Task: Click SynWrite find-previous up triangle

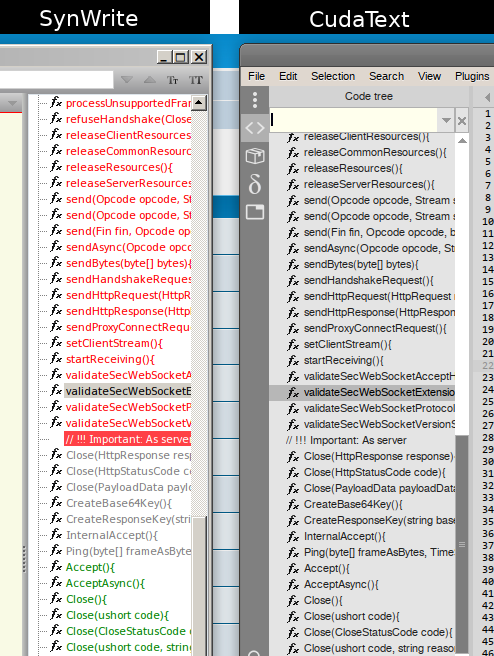Action: pyautogui.click(x=149, y=79)
